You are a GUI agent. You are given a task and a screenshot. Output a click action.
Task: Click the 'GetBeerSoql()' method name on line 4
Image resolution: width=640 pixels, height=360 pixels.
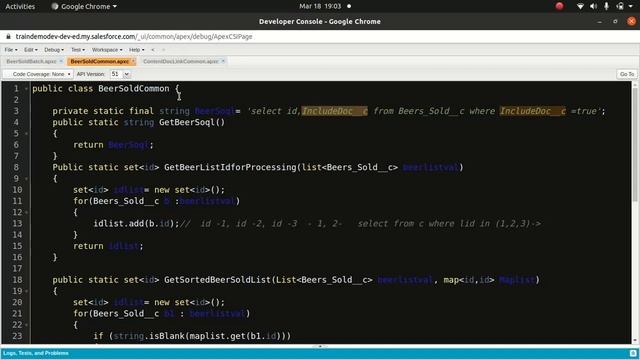(x=192, y=122)
